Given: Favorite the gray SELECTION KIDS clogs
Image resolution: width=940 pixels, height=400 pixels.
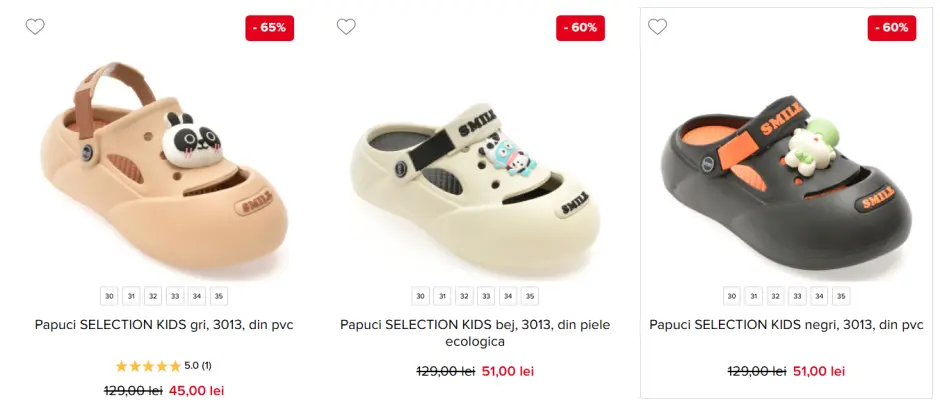Looking at the screenshot, I should tap(35, 27).
